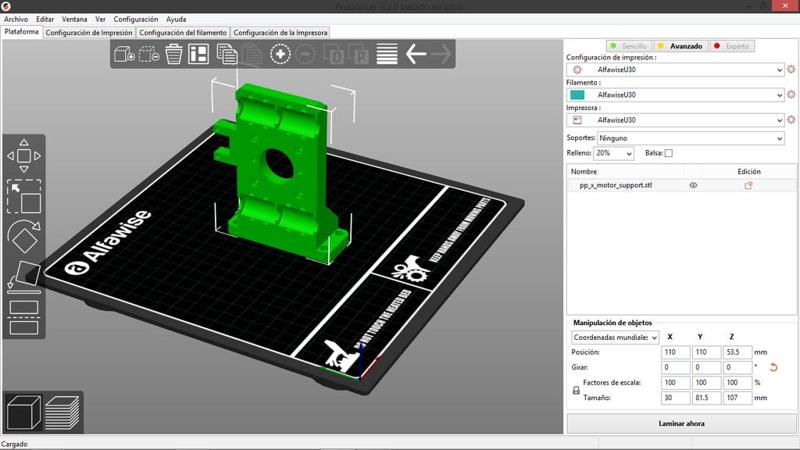Image resolution: width=800 pixels, height=450 pixels.
Task: Select pp_x_motor_support.stl in object list
Action: click(616, 185)
